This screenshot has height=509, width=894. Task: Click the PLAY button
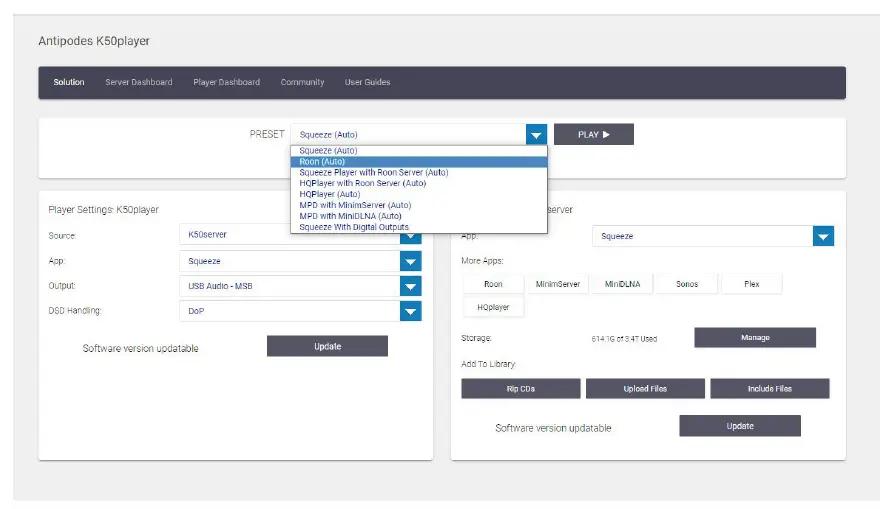click(x=594, y=135)
